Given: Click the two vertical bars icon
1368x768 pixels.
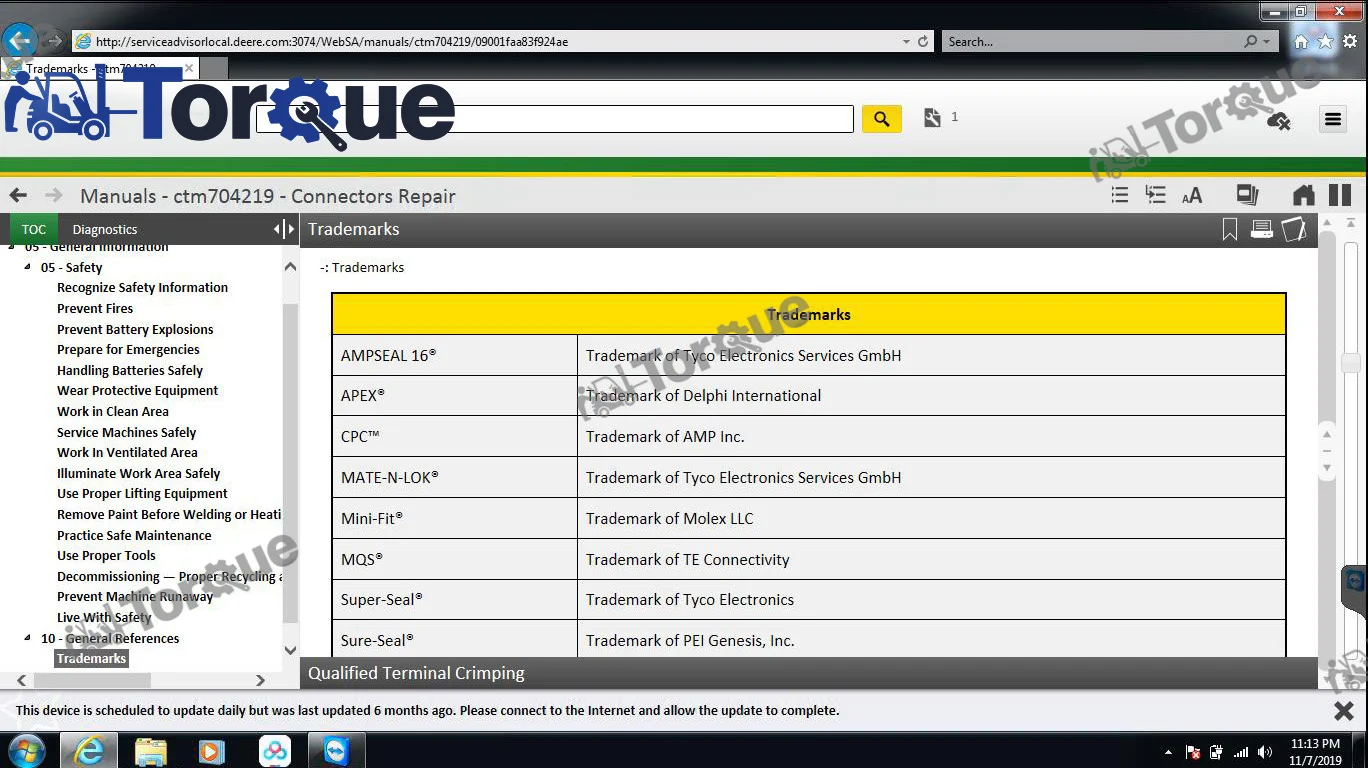Looking at the screenshot, I should pyautogui.click(x=1340, y=195).
